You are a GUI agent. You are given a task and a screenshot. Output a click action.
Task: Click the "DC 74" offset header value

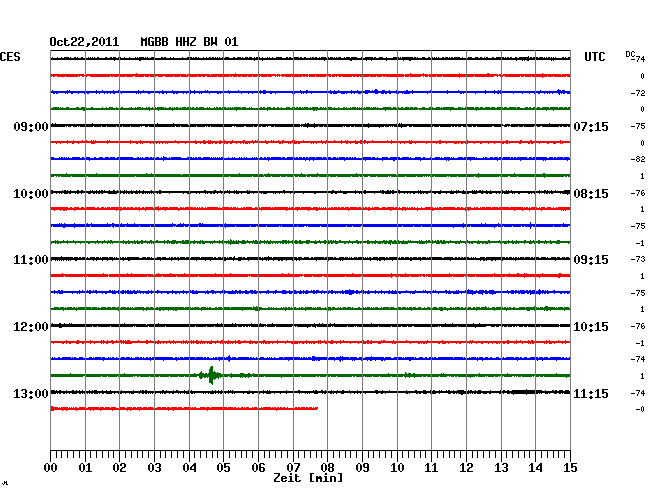click(x=635, y=57)
